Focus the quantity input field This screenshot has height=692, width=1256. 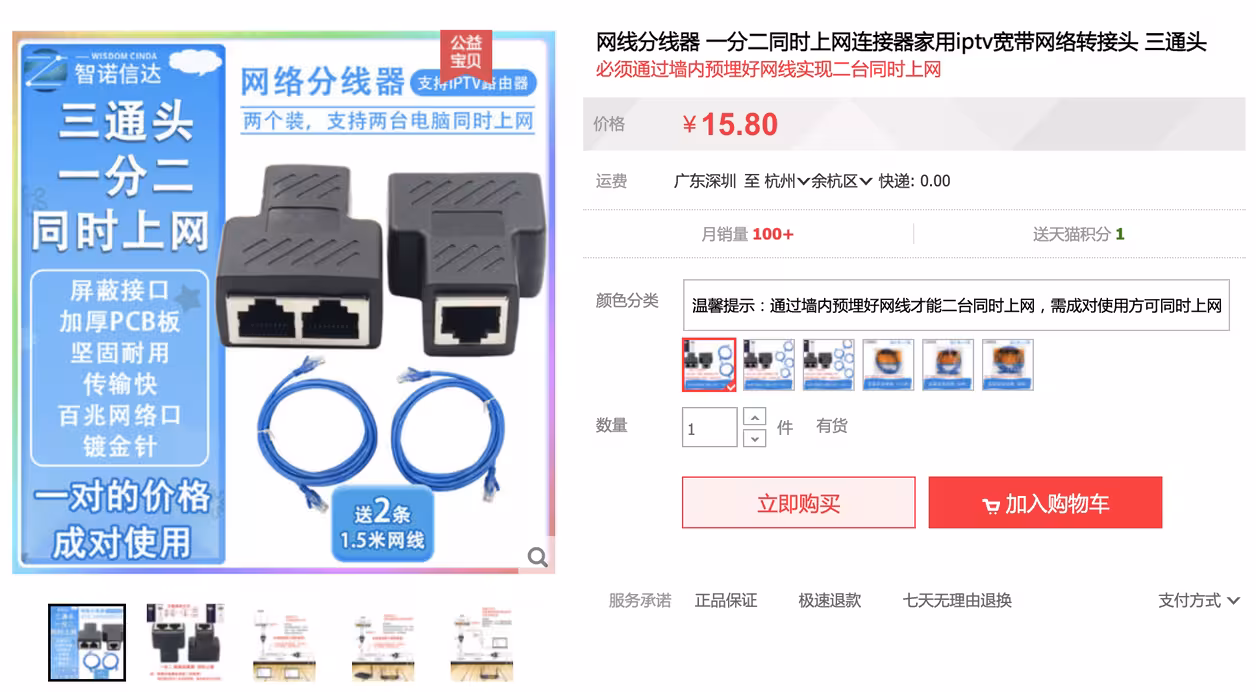[x=710, y=428]
